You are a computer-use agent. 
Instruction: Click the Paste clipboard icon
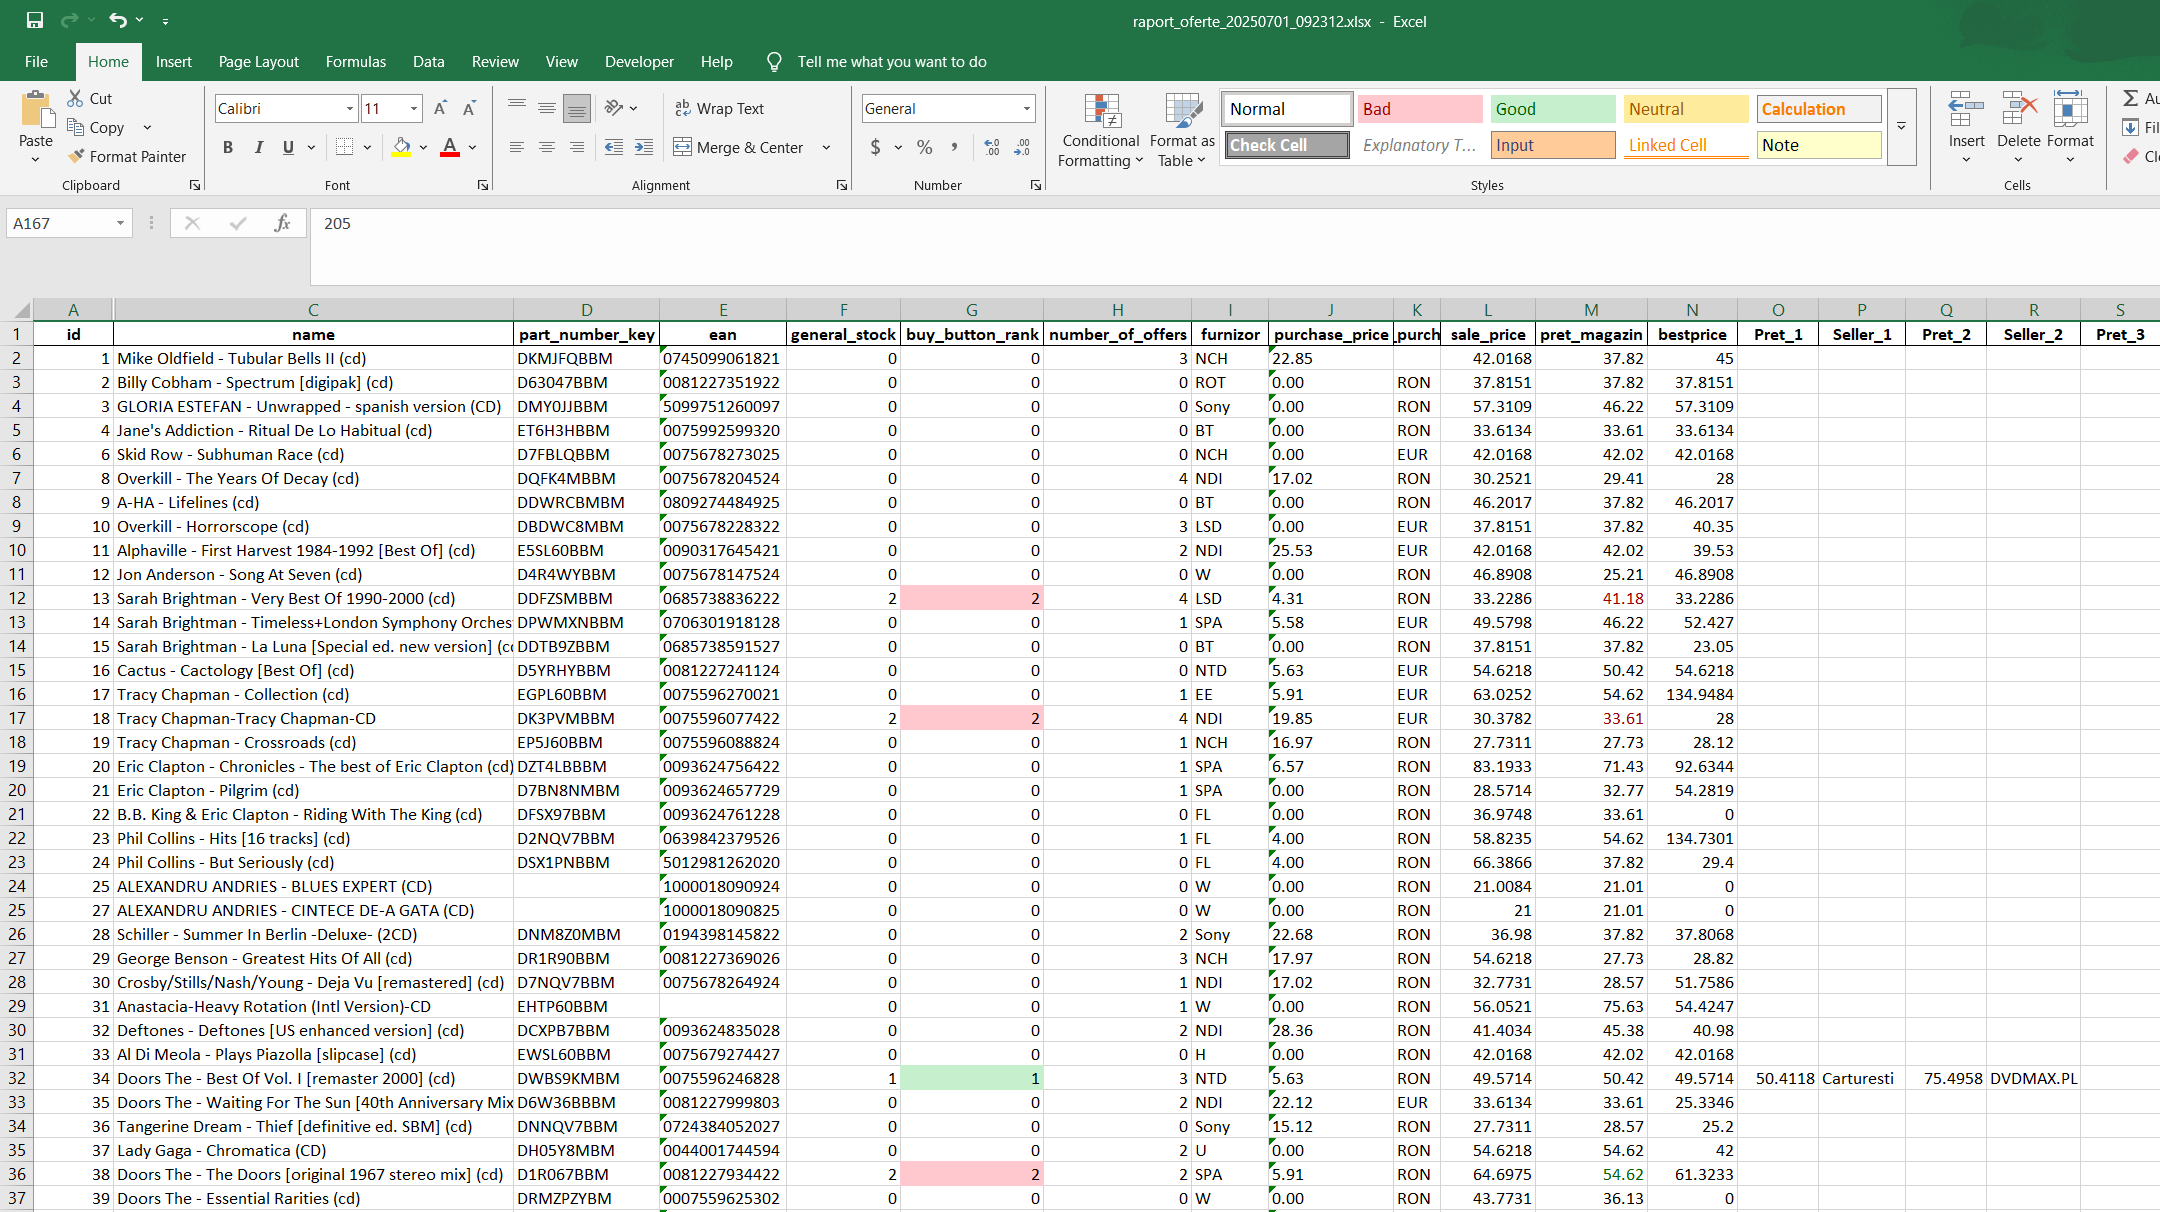click(x=36, y=110)
